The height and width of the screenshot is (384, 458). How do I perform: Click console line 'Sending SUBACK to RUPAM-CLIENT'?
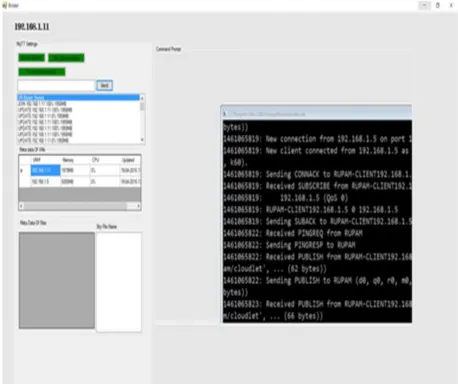(317, 221)
